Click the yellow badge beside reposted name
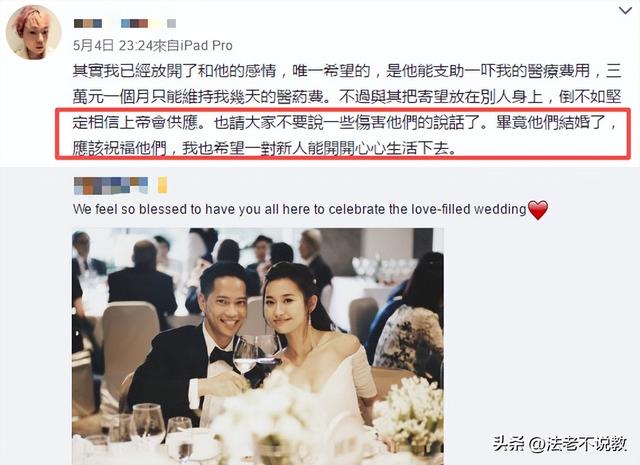Viewport: 640px width, 465px height. pyautogui.click(x=162, y=185)
